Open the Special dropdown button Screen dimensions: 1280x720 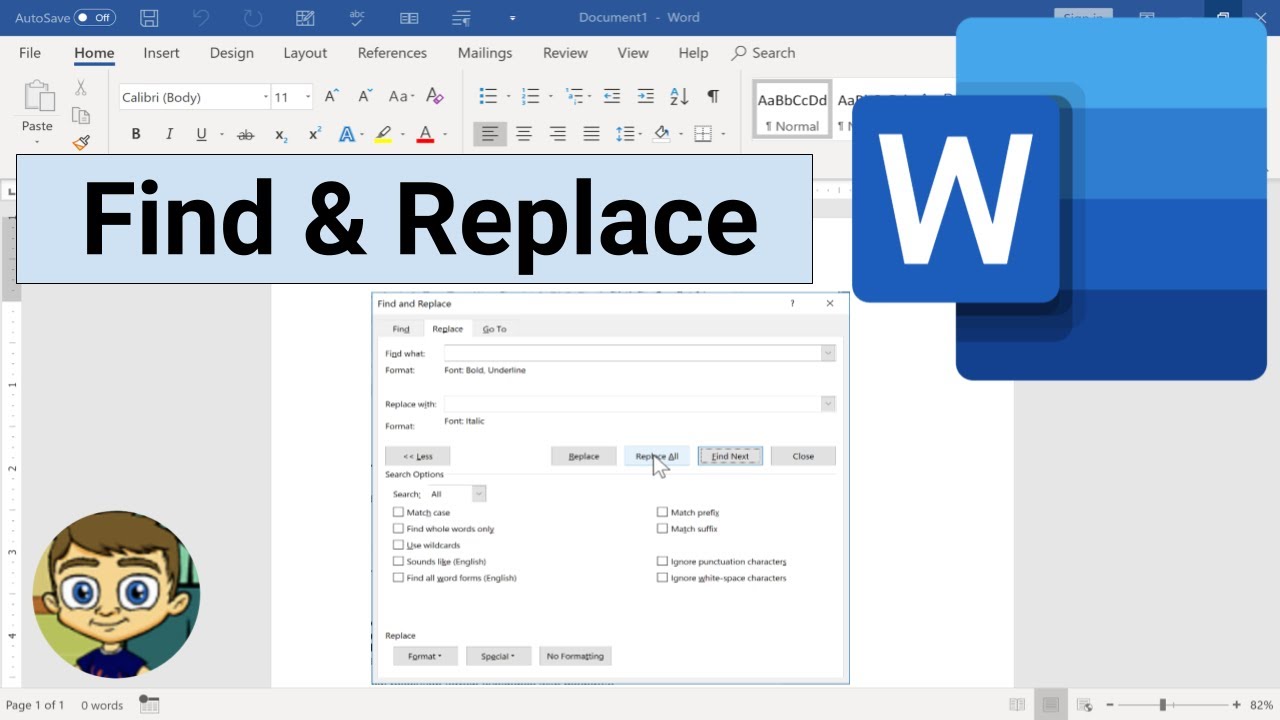(x=498, y=656)
